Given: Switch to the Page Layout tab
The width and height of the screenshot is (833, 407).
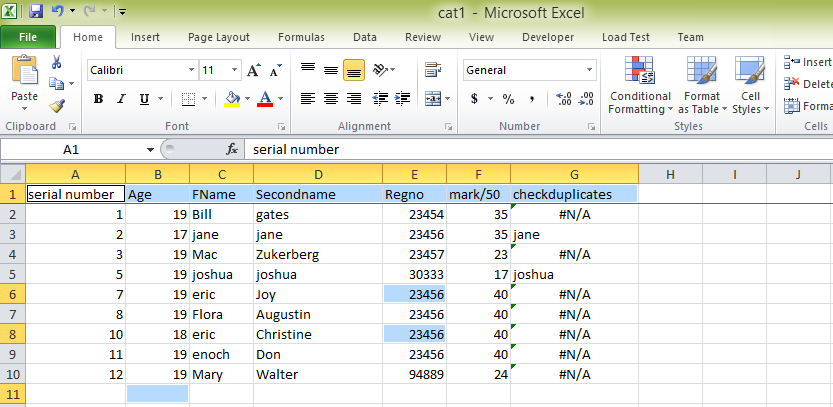Looking at the screenshot, I should (219, 37).
